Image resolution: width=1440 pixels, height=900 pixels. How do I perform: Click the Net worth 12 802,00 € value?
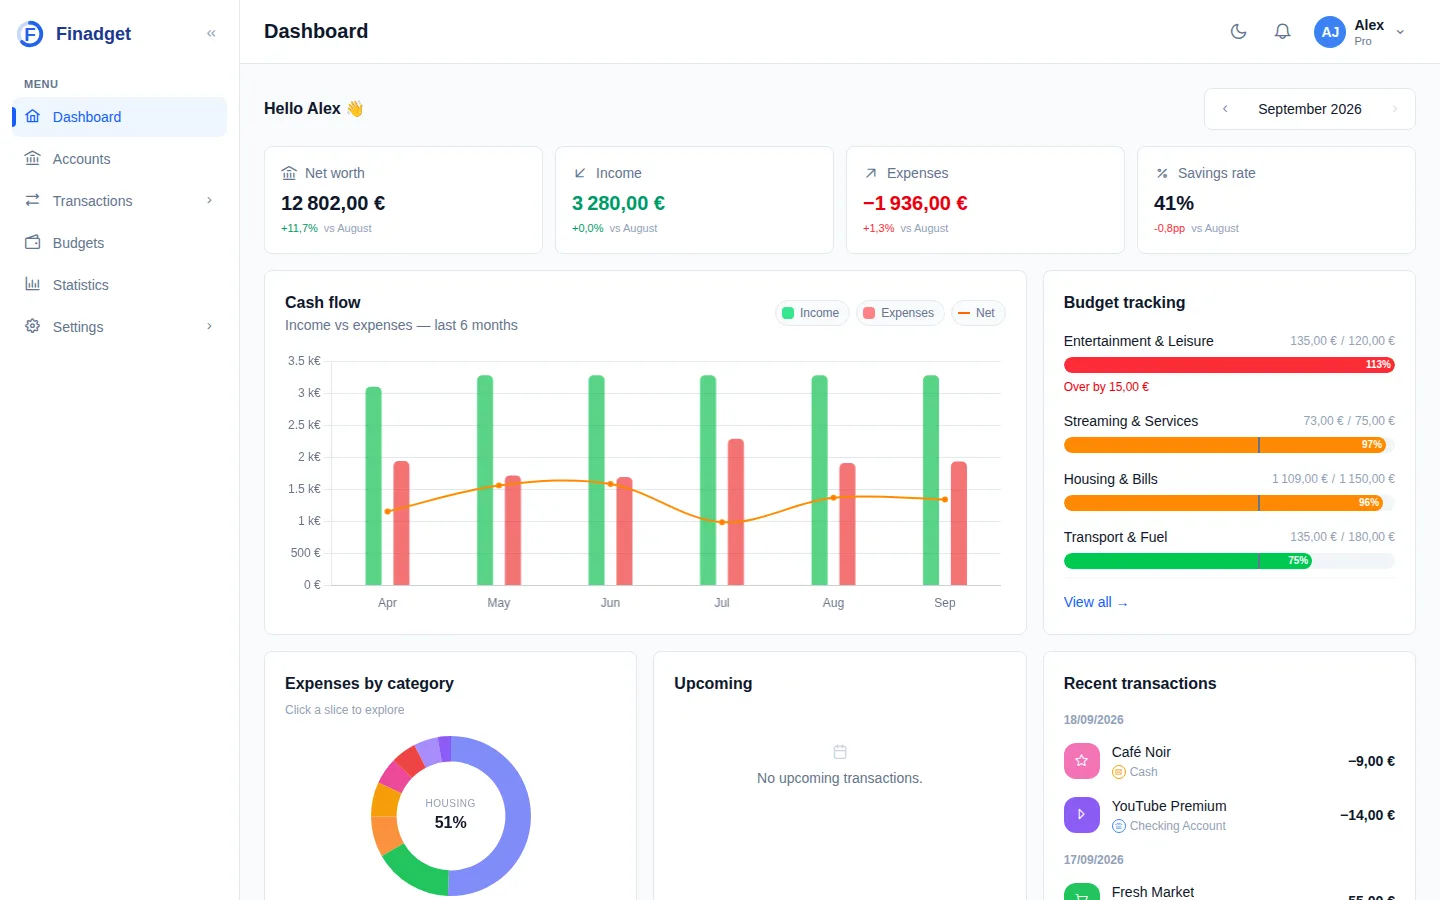[333, 203]
